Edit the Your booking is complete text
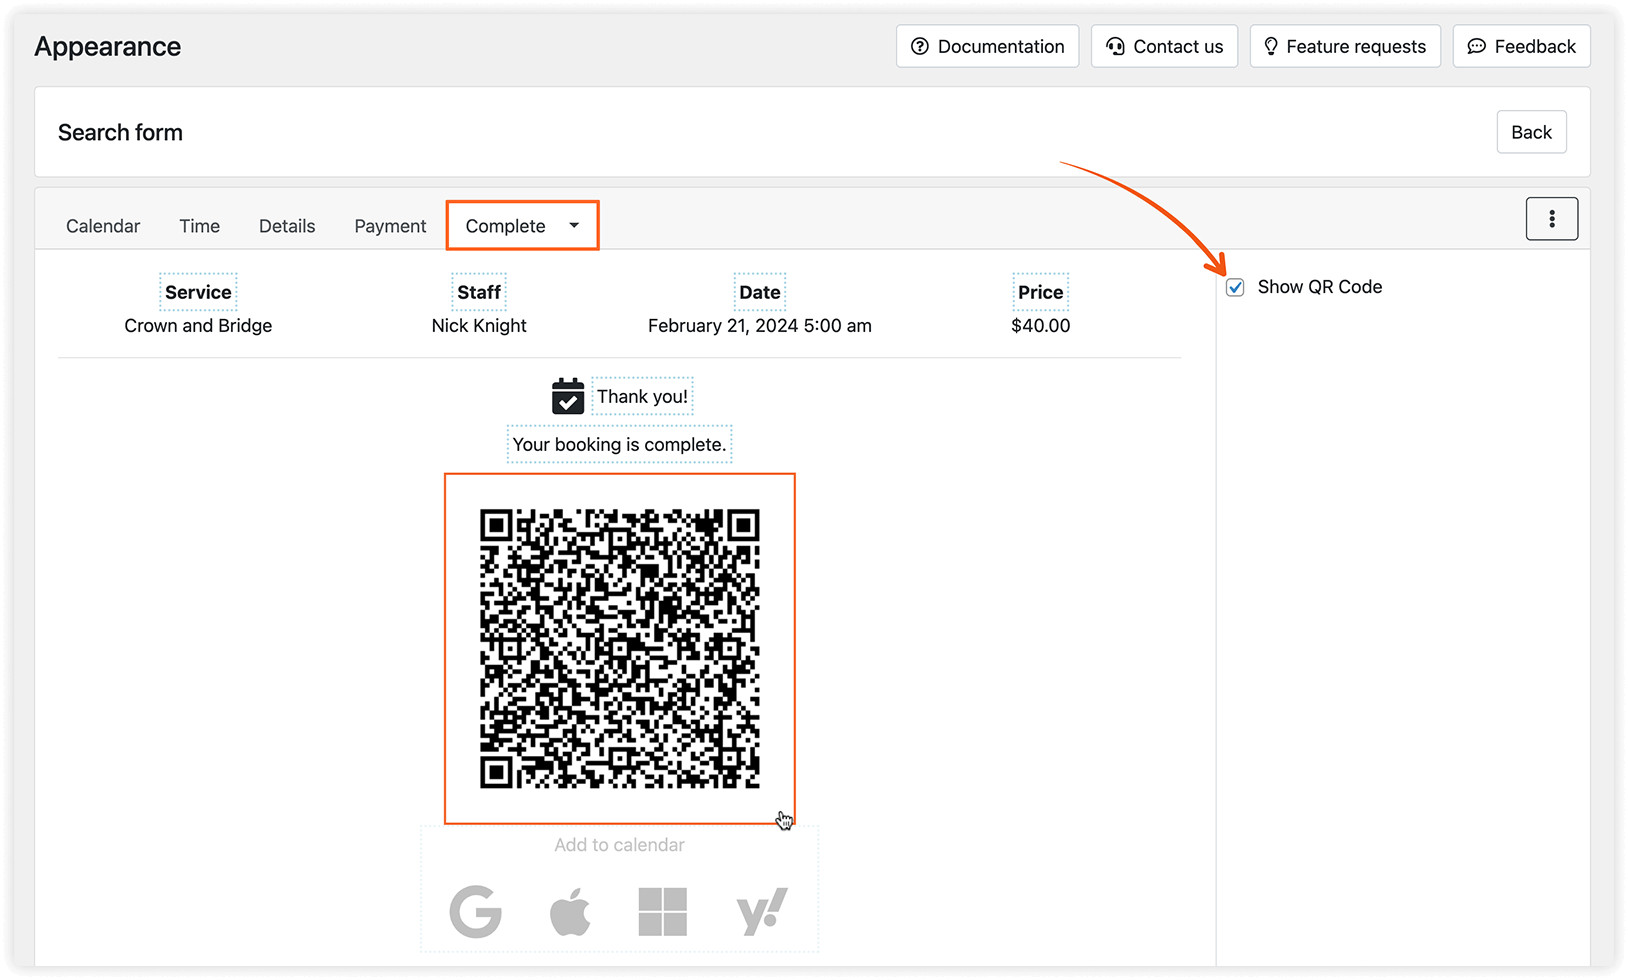 (619, 444)
